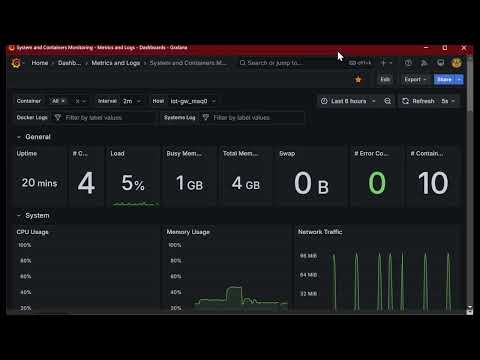Click the green '0' error count value
Screen dimensions: 480x360
click(x=377, y=183)
